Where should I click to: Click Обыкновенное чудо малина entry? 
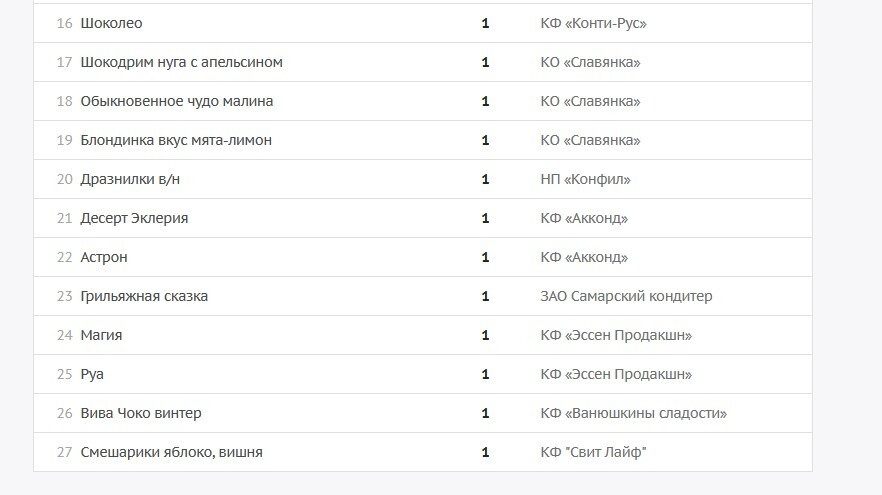tap(177, 101)
